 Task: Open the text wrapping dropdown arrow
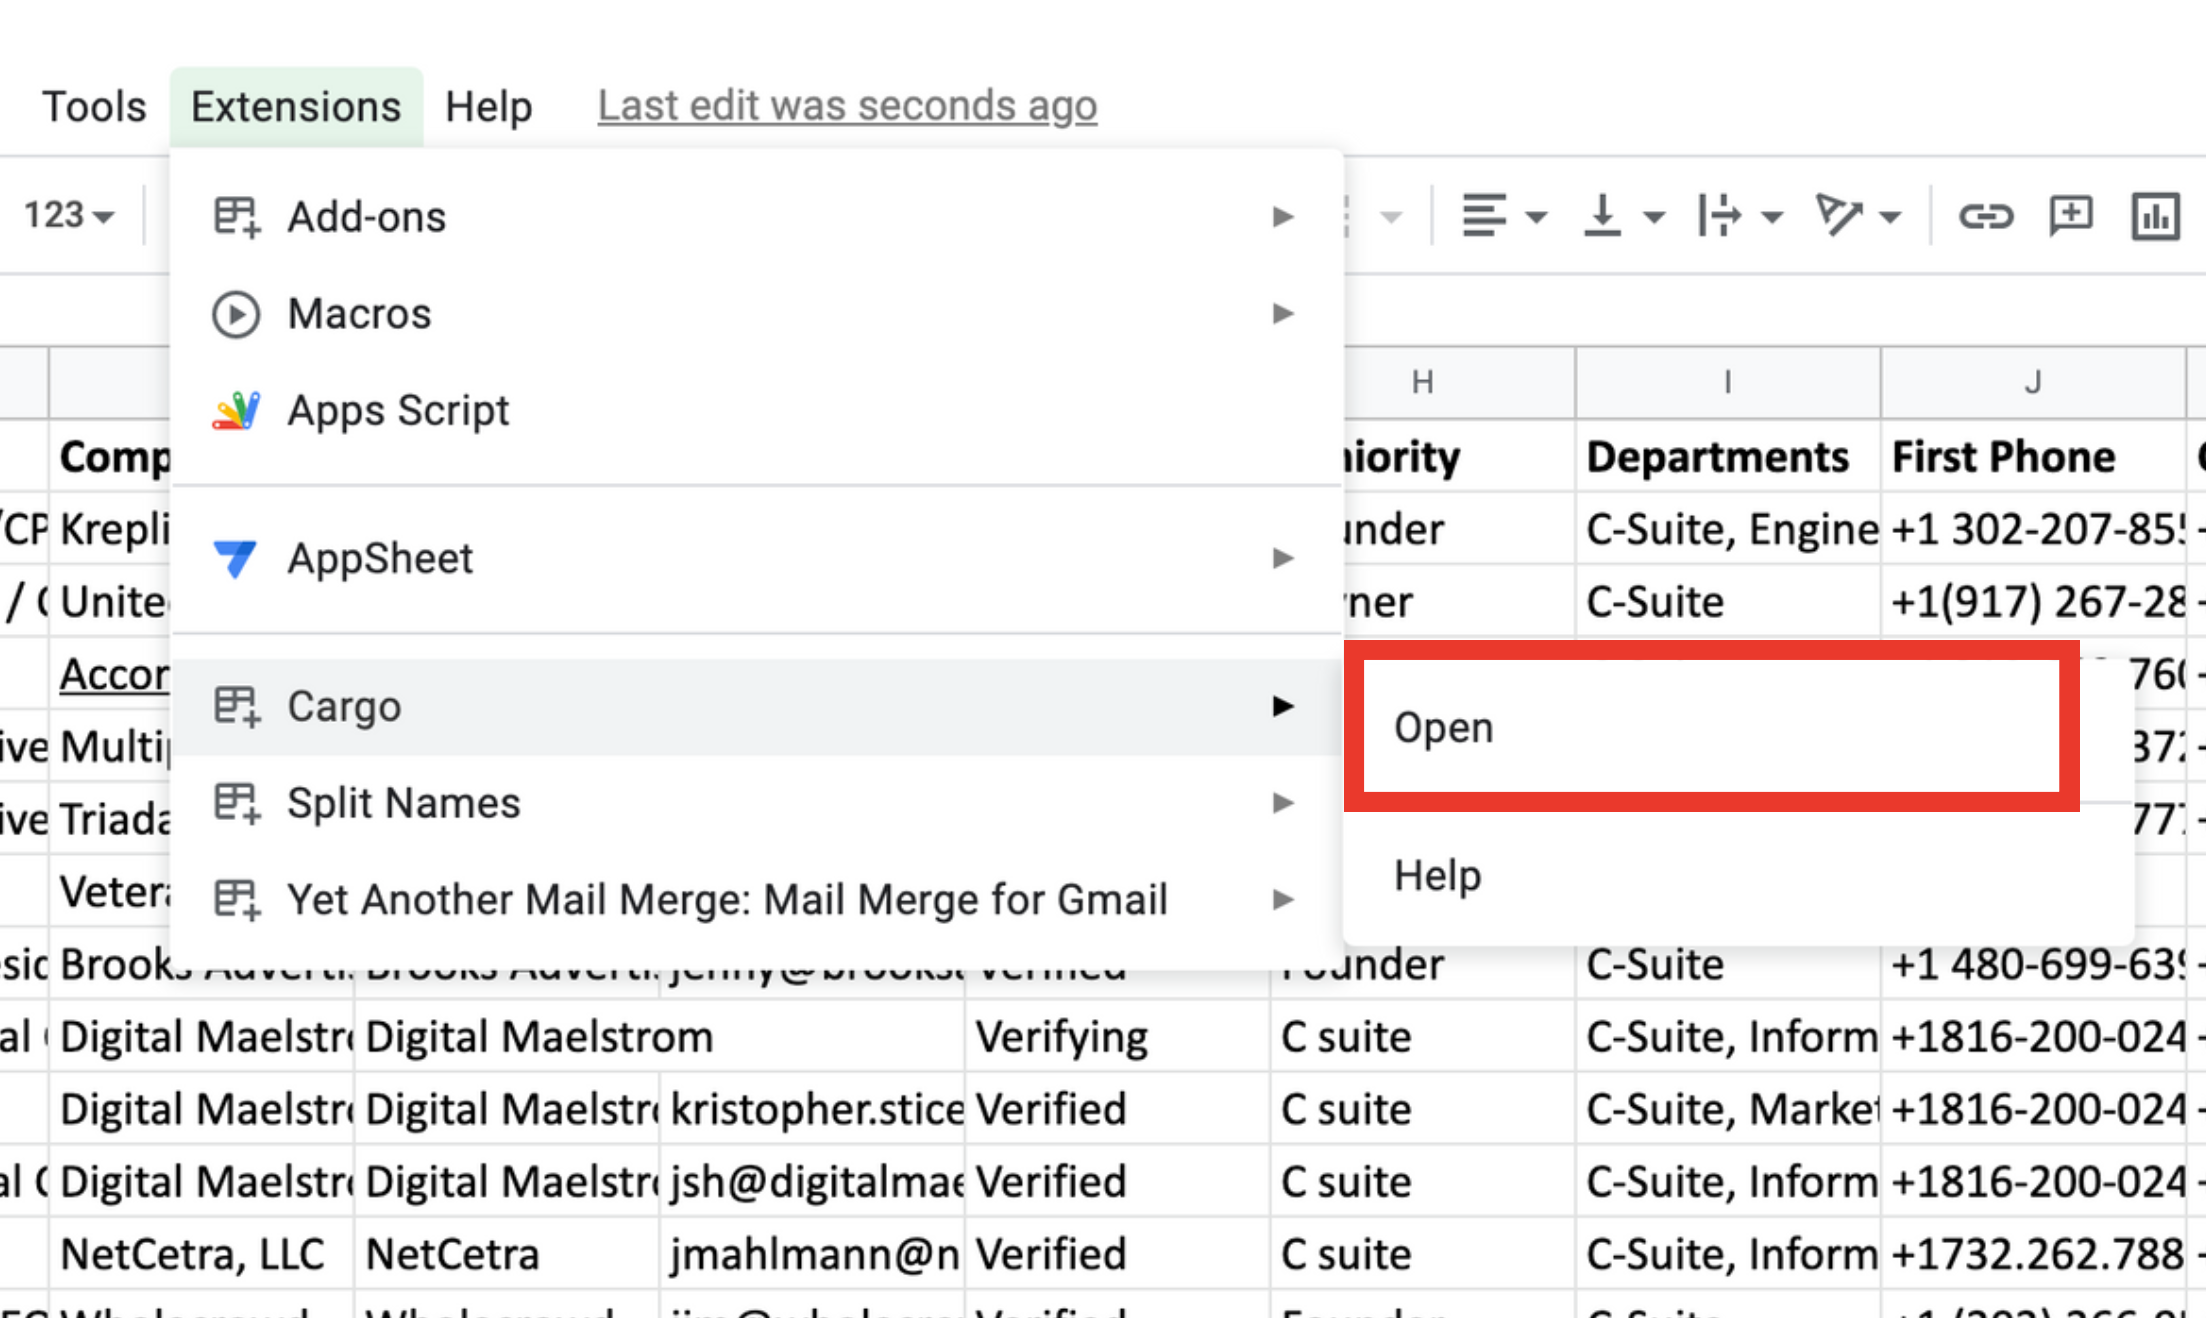[x=1772, y=217]
